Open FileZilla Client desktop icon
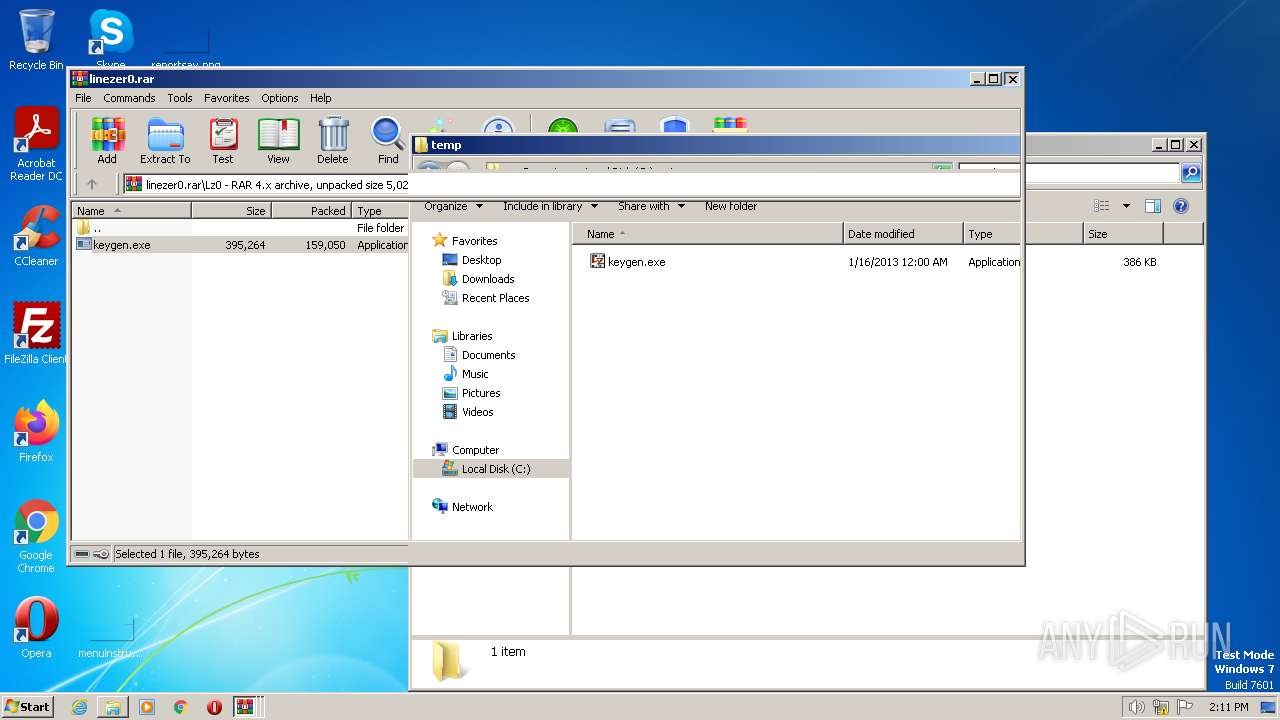 tap(36, 334)
